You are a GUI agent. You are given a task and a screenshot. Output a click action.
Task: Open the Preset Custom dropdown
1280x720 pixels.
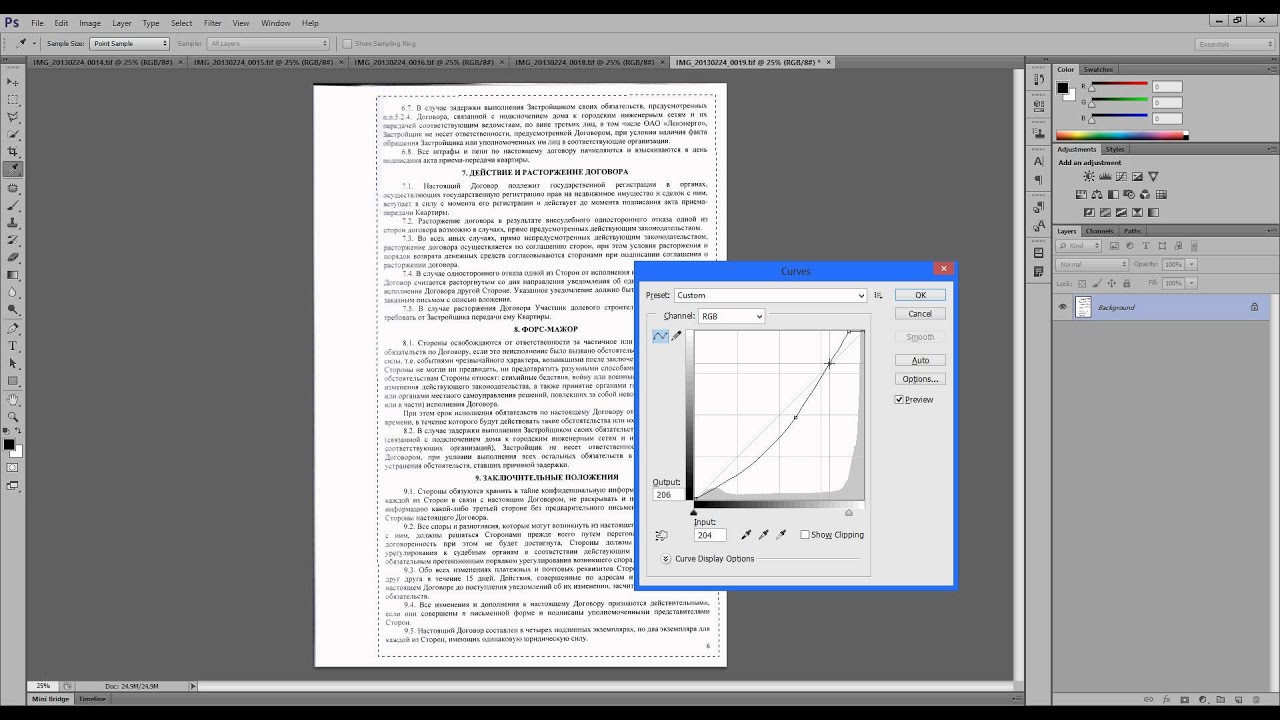[x=770, y=296]
